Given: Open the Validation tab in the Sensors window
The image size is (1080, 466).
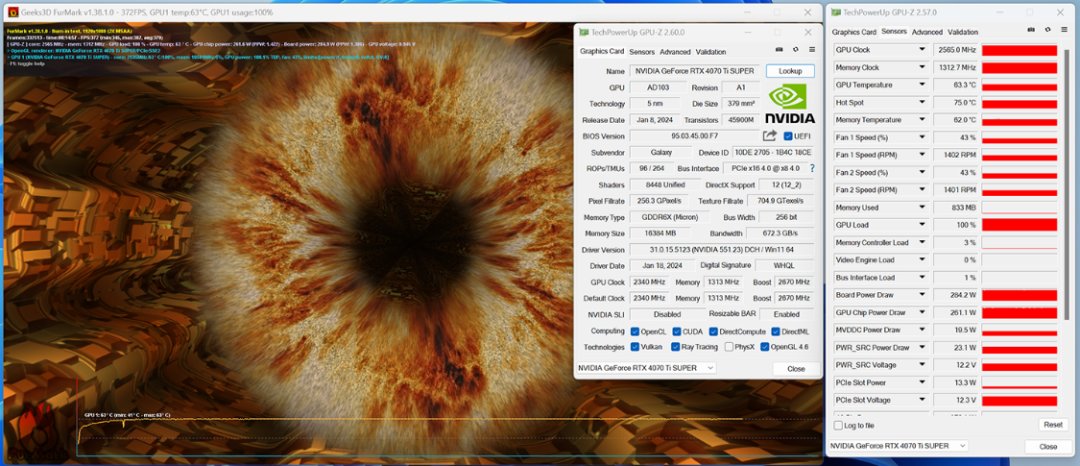Looking at the screenshot, I should pos(963,32).
